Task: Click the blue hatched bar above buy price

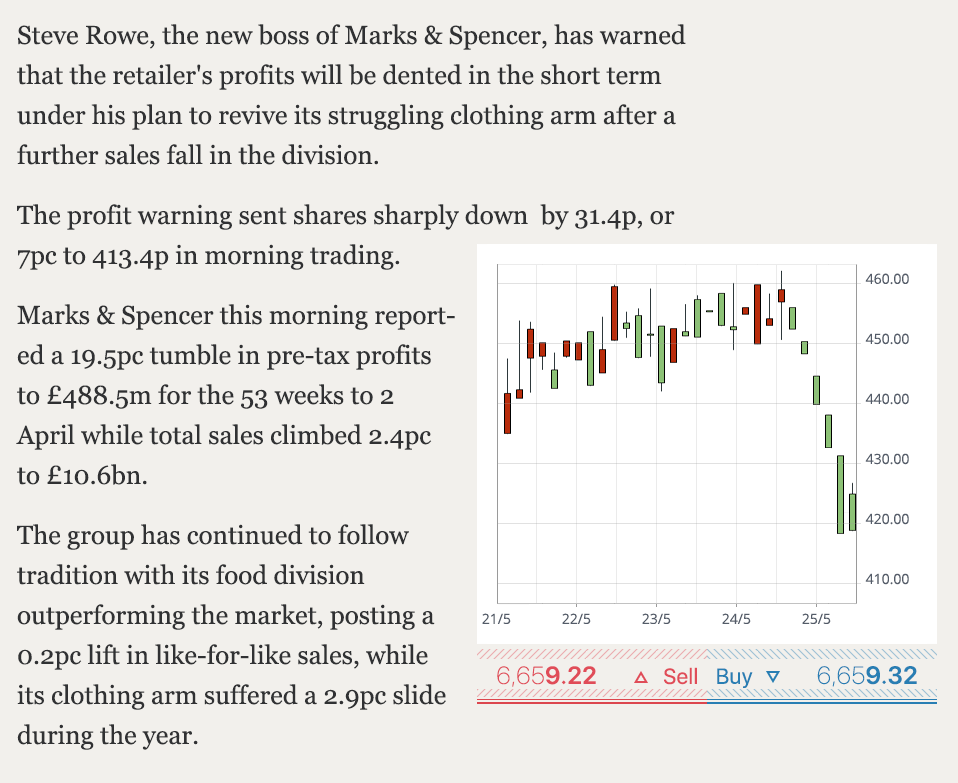Action: (822, 654)
